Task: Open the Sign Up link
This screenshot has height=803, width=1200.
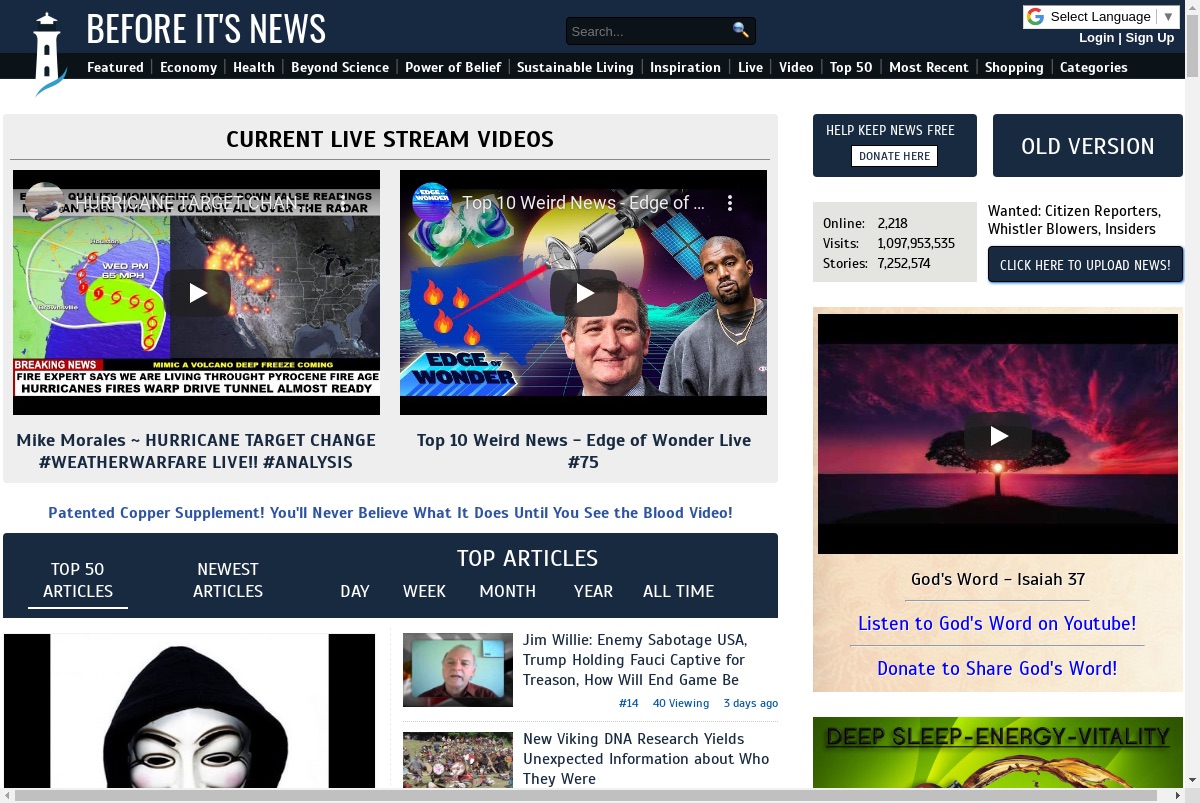Action: 1150,38
